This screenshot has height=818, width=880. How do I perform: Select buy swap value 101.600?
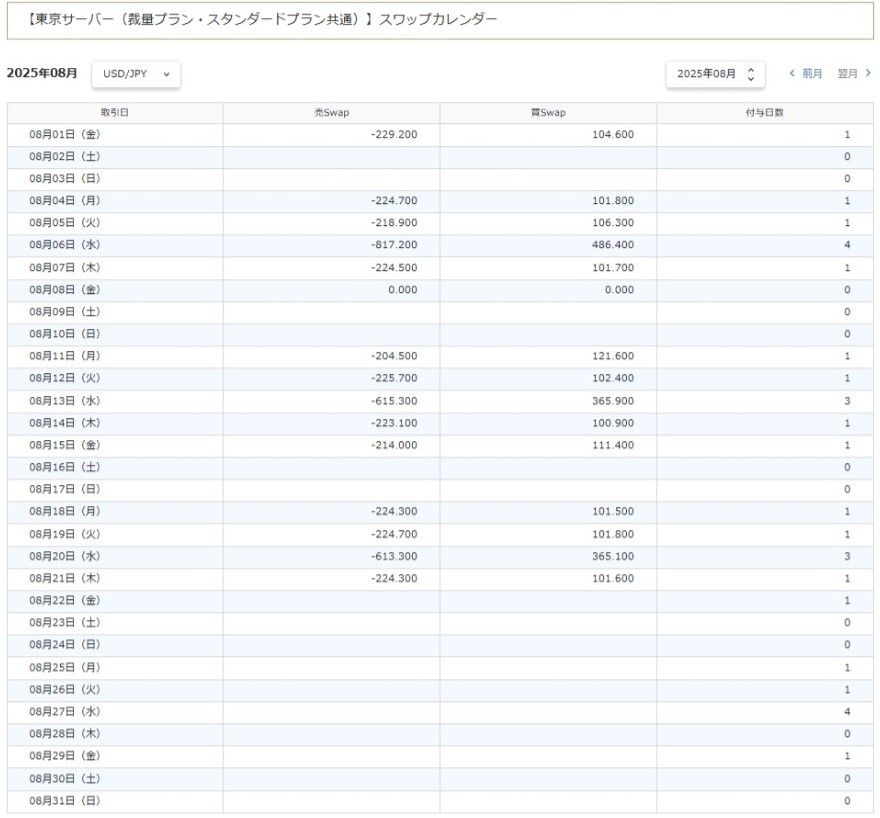[x=613, y=578]
